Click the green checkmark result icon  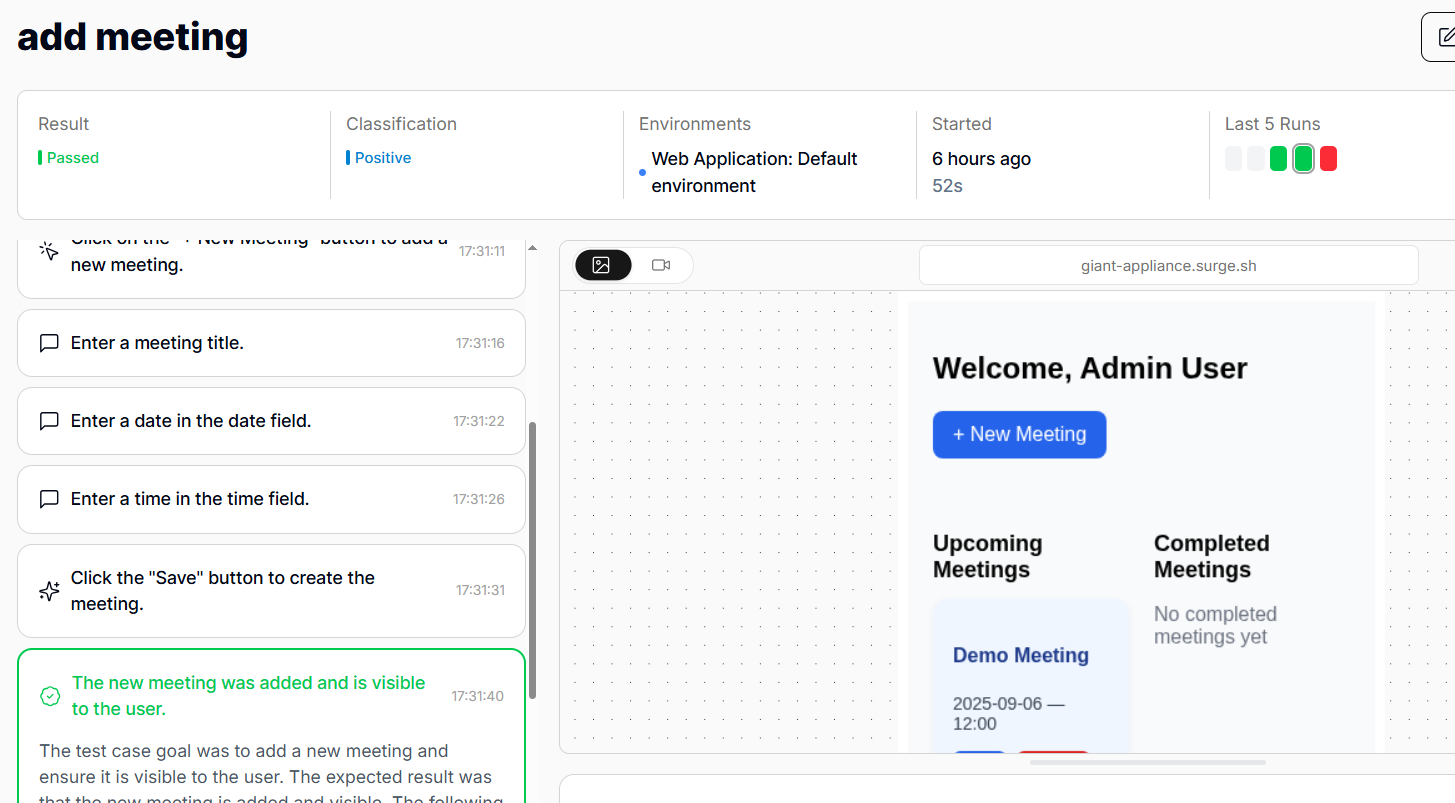click(x=50, y=696)
